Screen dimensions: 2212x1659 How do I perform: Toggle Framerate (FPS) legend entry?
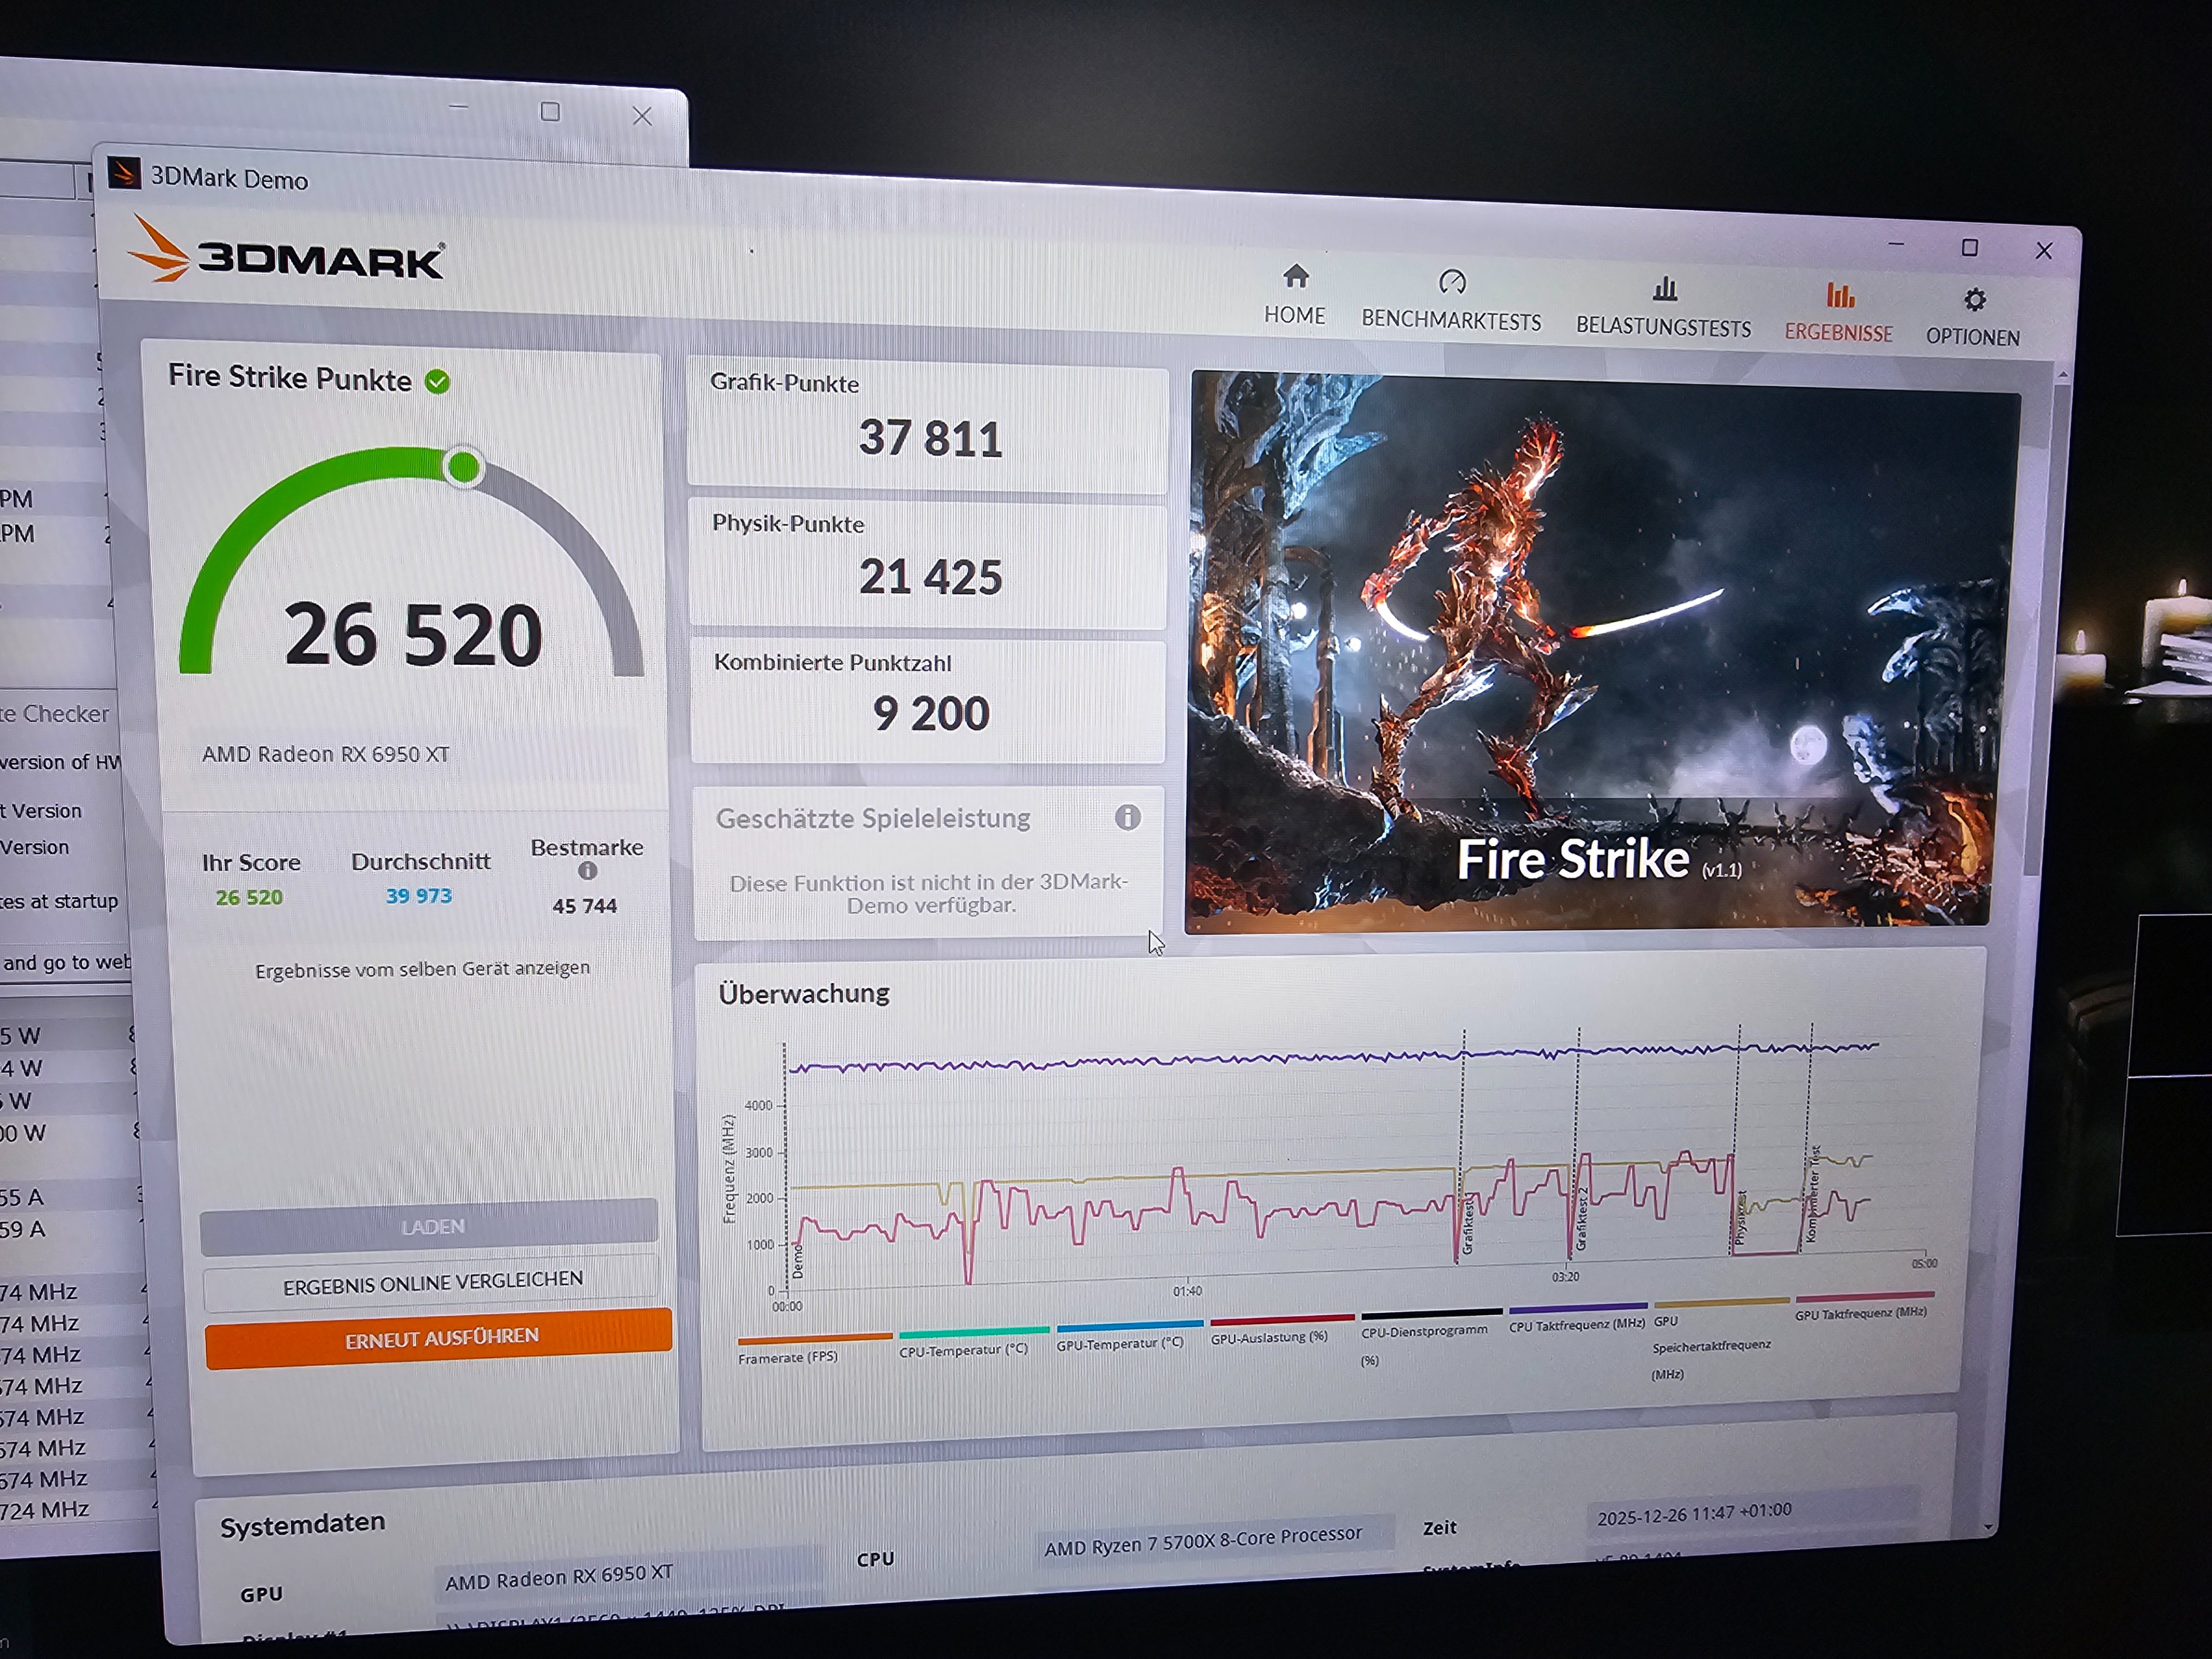[788, 1357]
